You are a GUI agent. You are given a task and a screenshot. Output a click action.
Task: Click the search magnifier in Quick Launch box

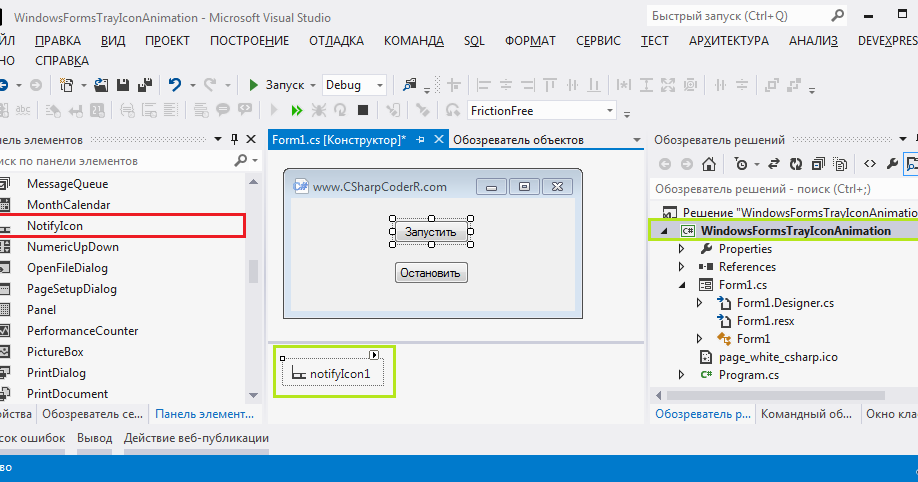[x=838, y=16]
